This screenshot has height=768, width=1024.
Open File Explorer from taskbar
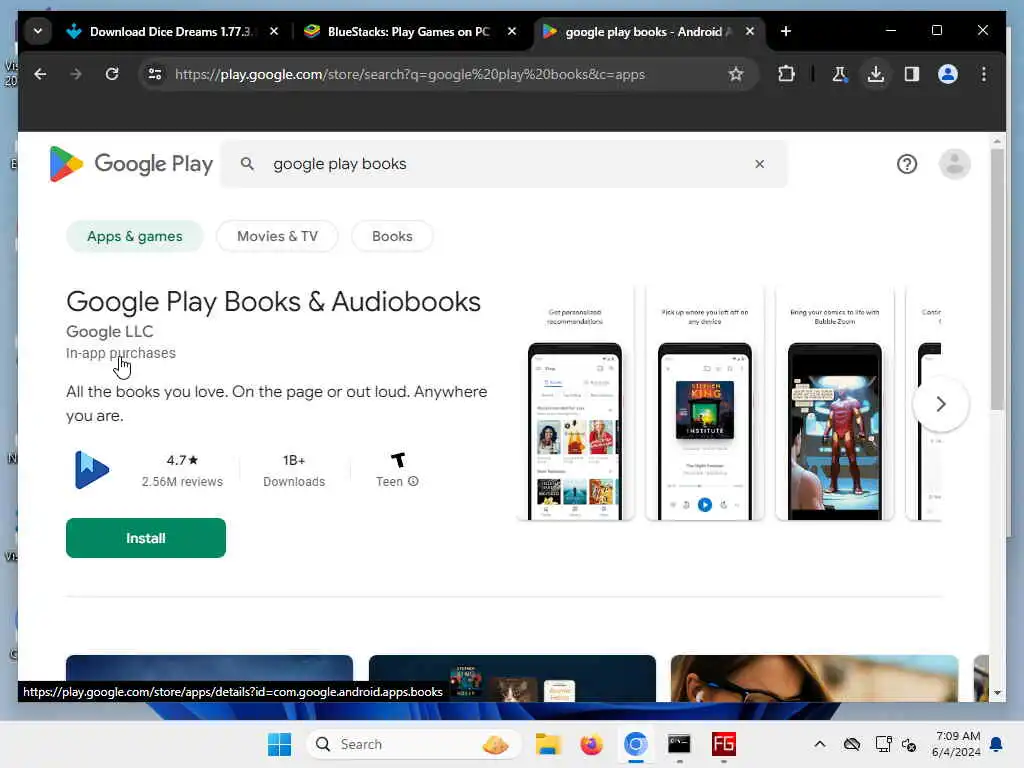pyautogui.click(x=548, y=744)
